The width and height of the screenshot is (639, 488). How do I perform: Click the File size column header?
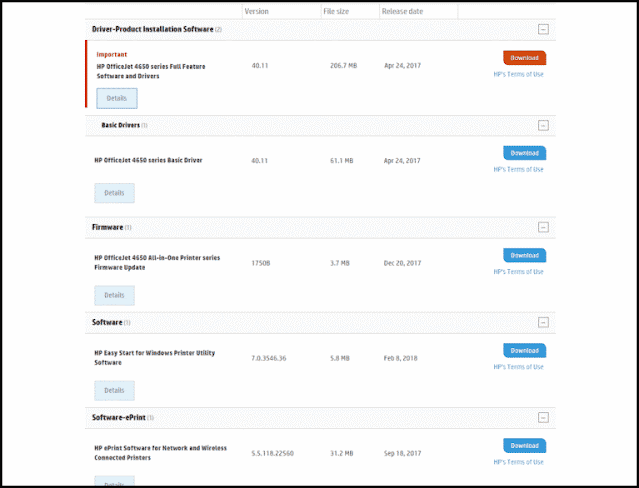(x=336, y=11)
